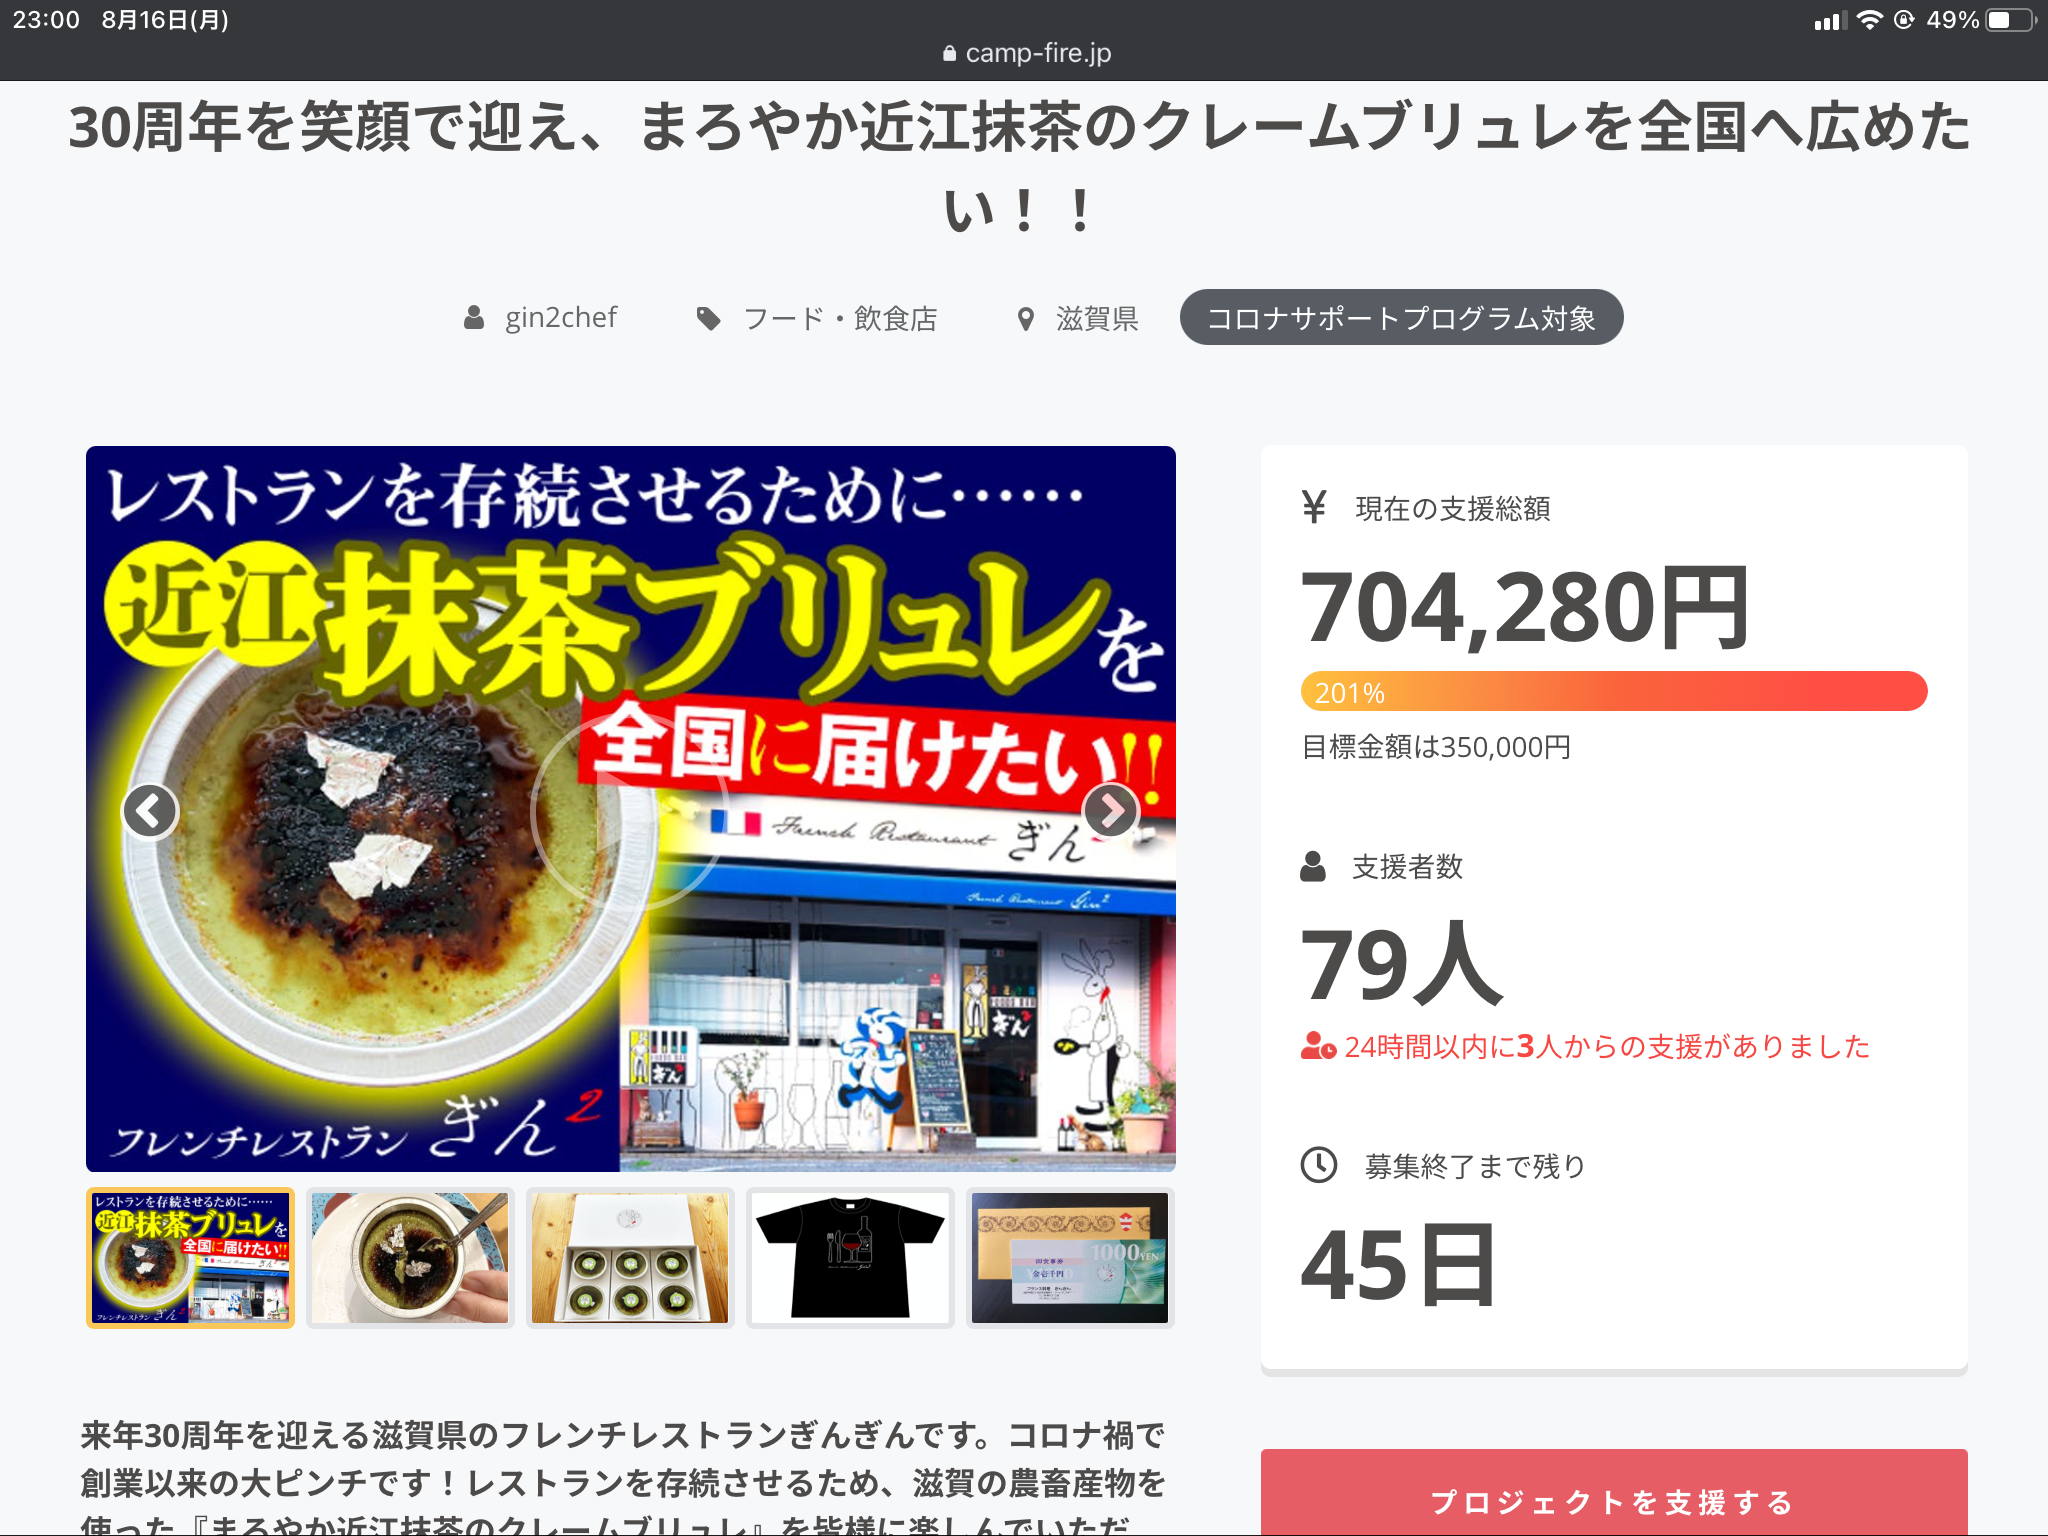The image size is (2048, 1536).
Task: Click the tag icon beside フード・飲食店
Action: [x=709, y=318]
